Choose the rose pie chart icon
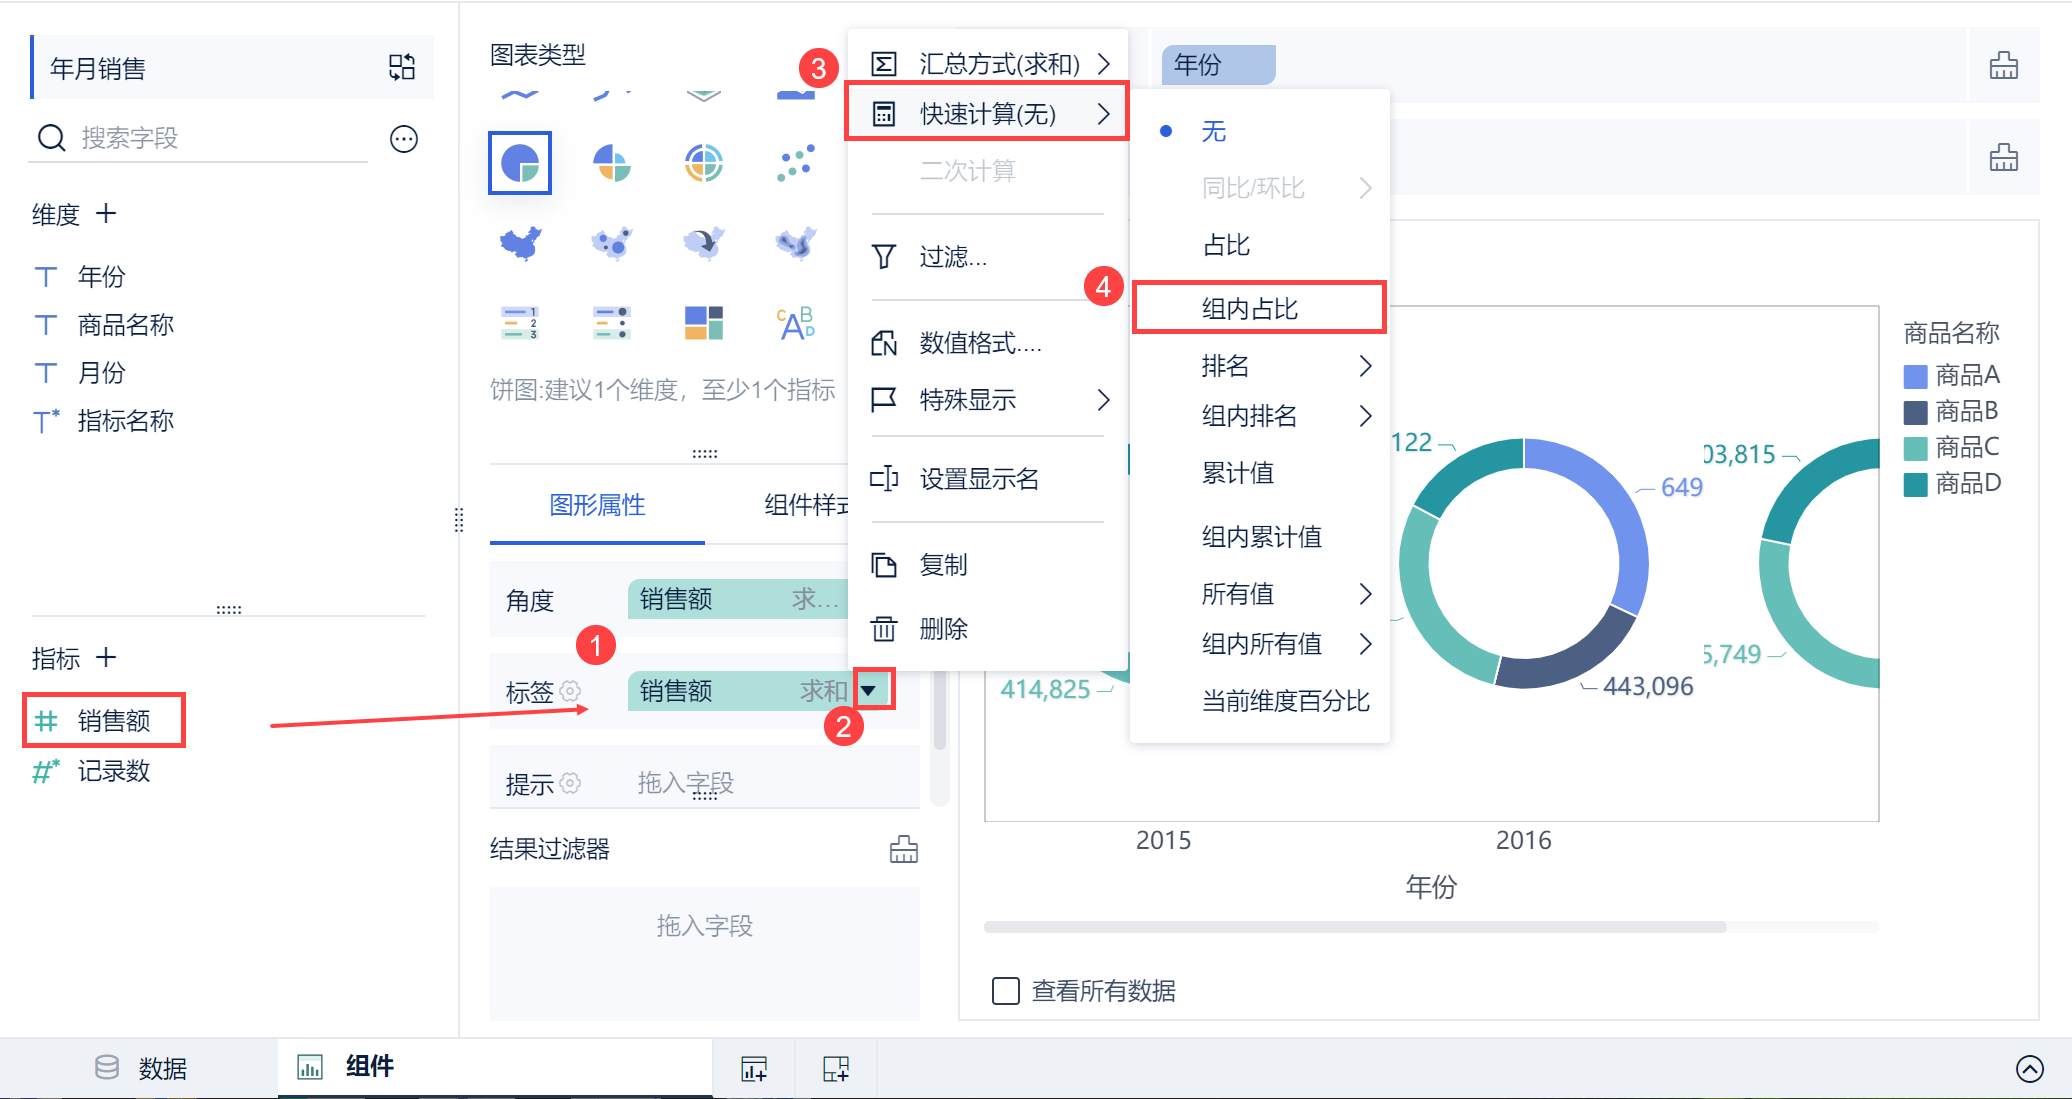This screenshot has width=2072, height=1099. pos(611,163)
